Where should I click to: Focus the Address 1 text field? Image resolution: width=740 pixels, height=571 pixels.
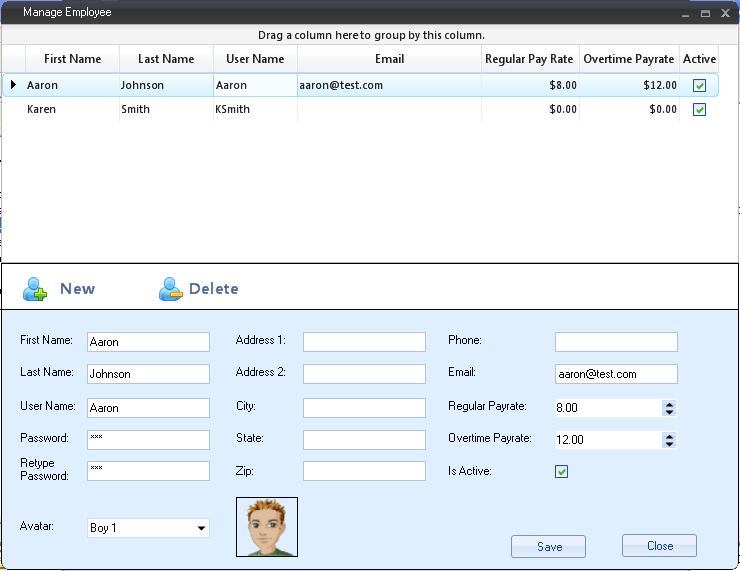pyautogui.click(x=364, y=342)
